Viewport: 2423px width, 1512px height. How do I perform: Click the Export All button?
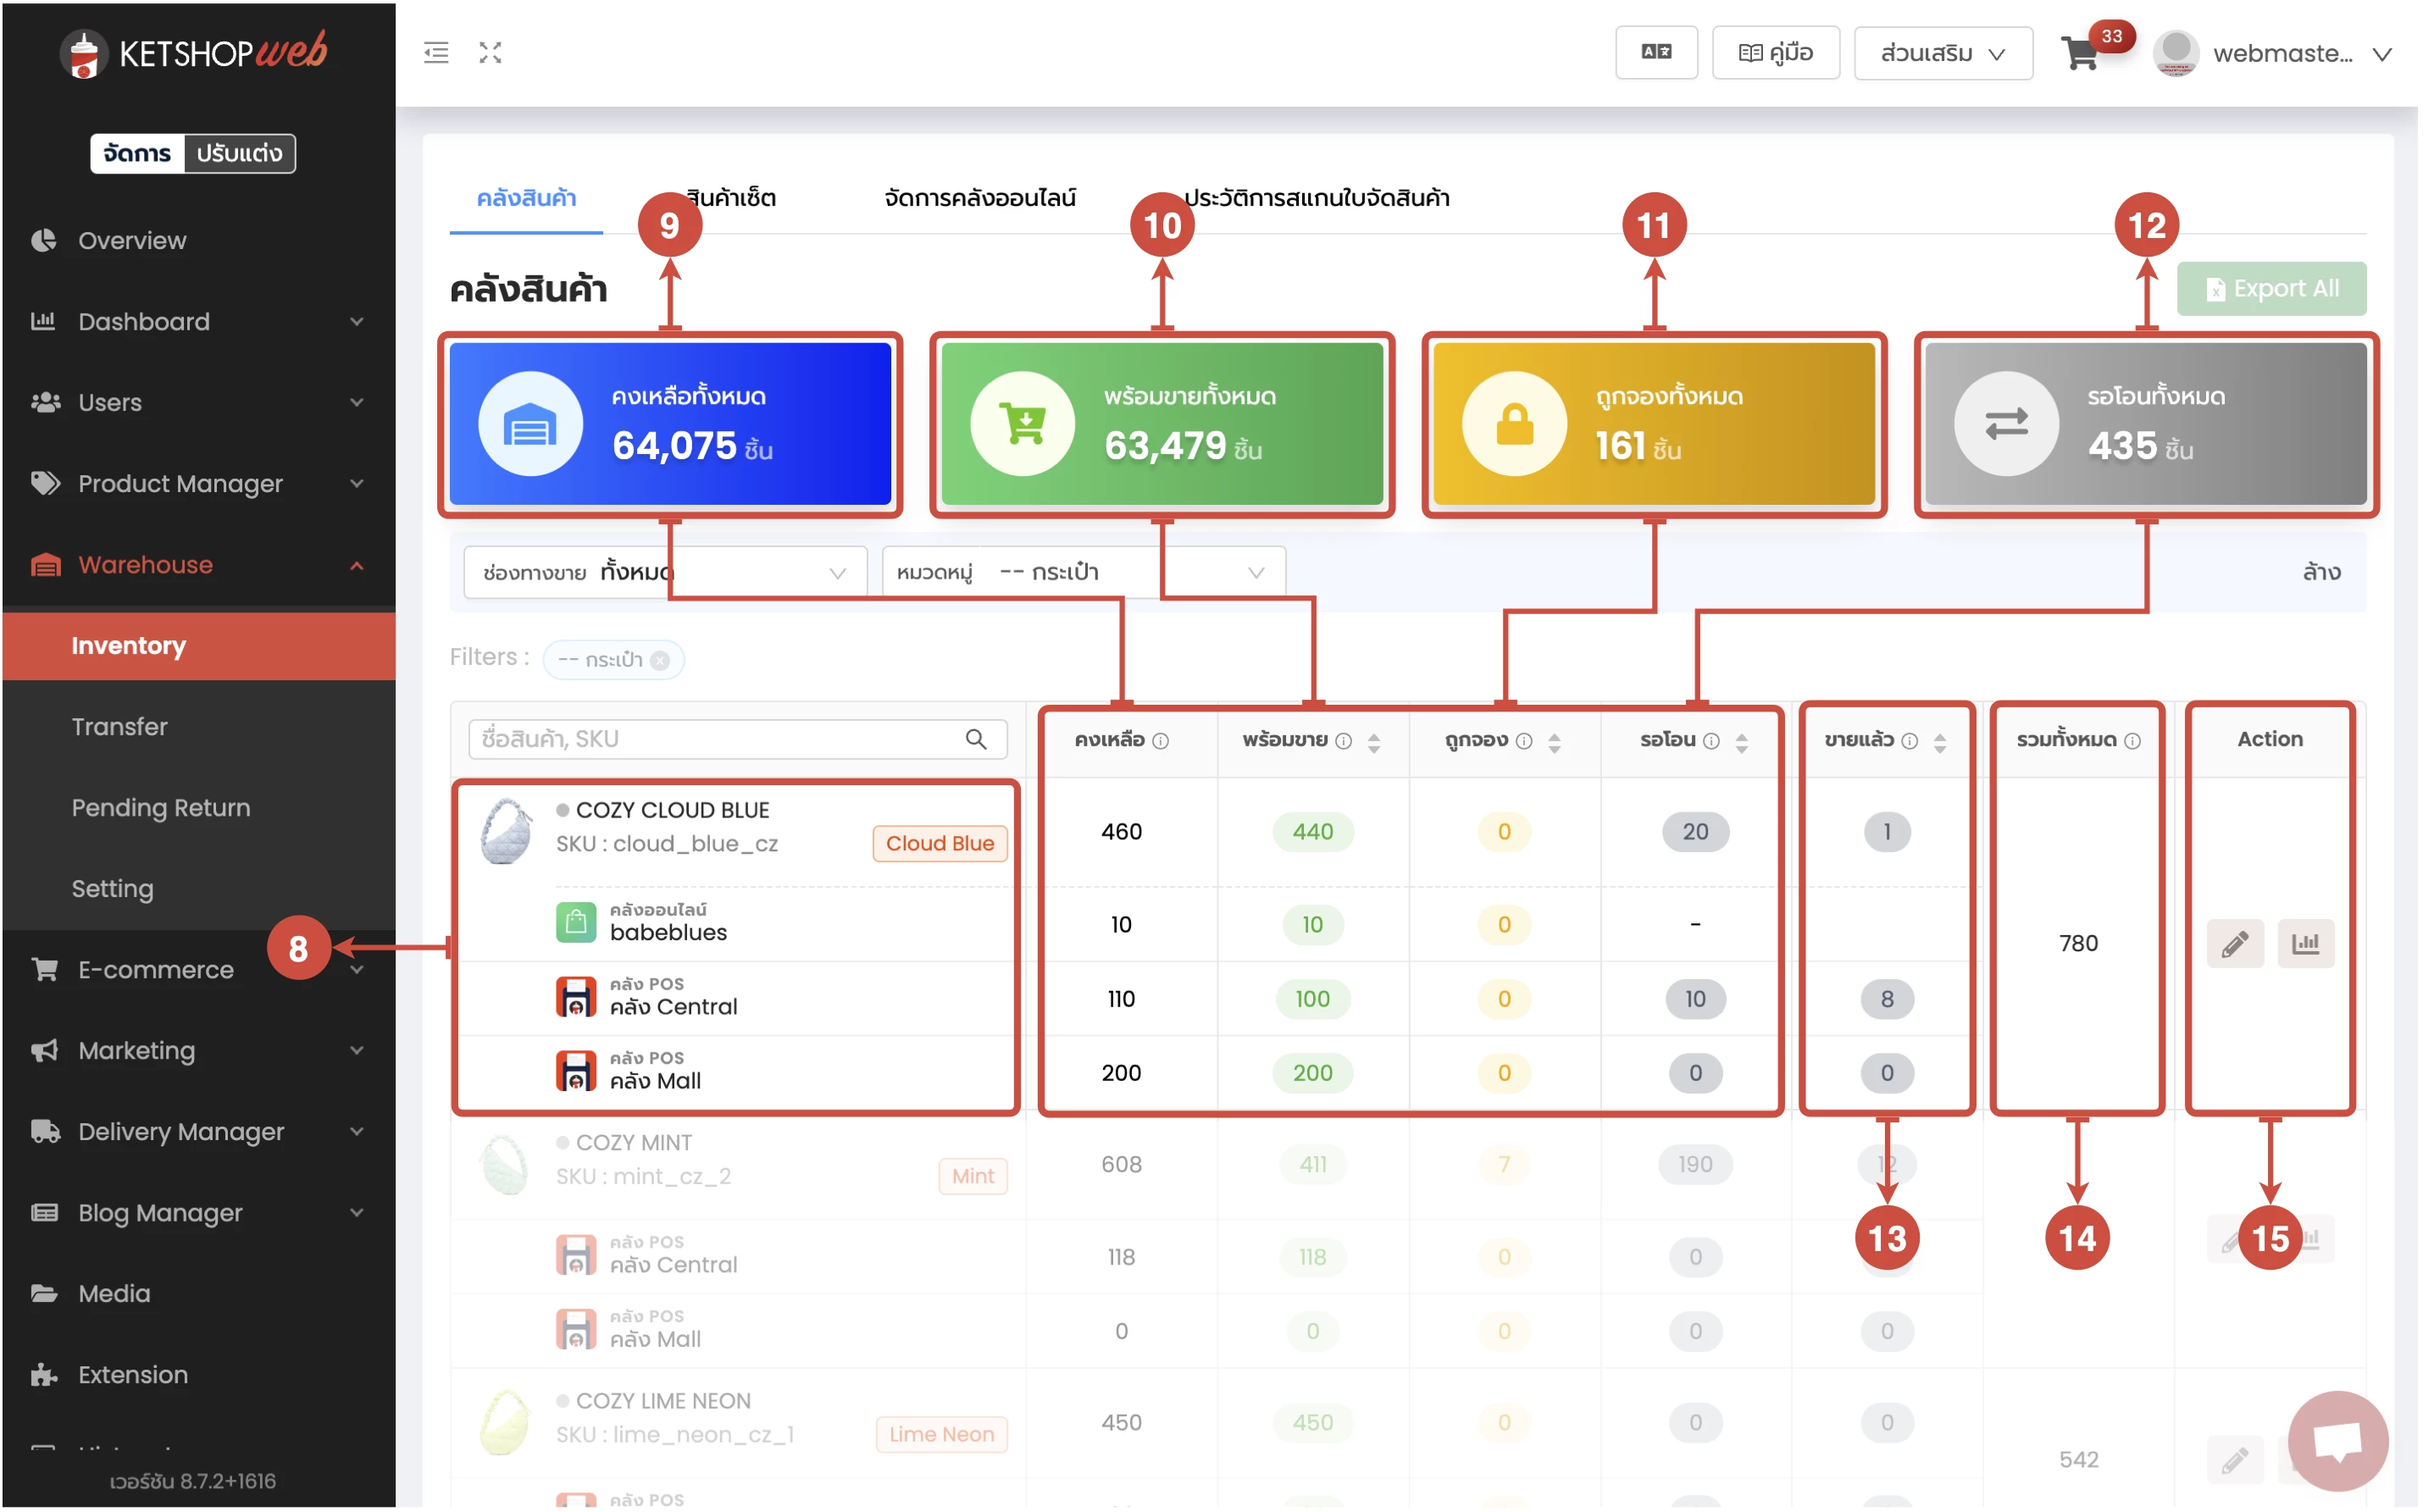(2275, 290)
